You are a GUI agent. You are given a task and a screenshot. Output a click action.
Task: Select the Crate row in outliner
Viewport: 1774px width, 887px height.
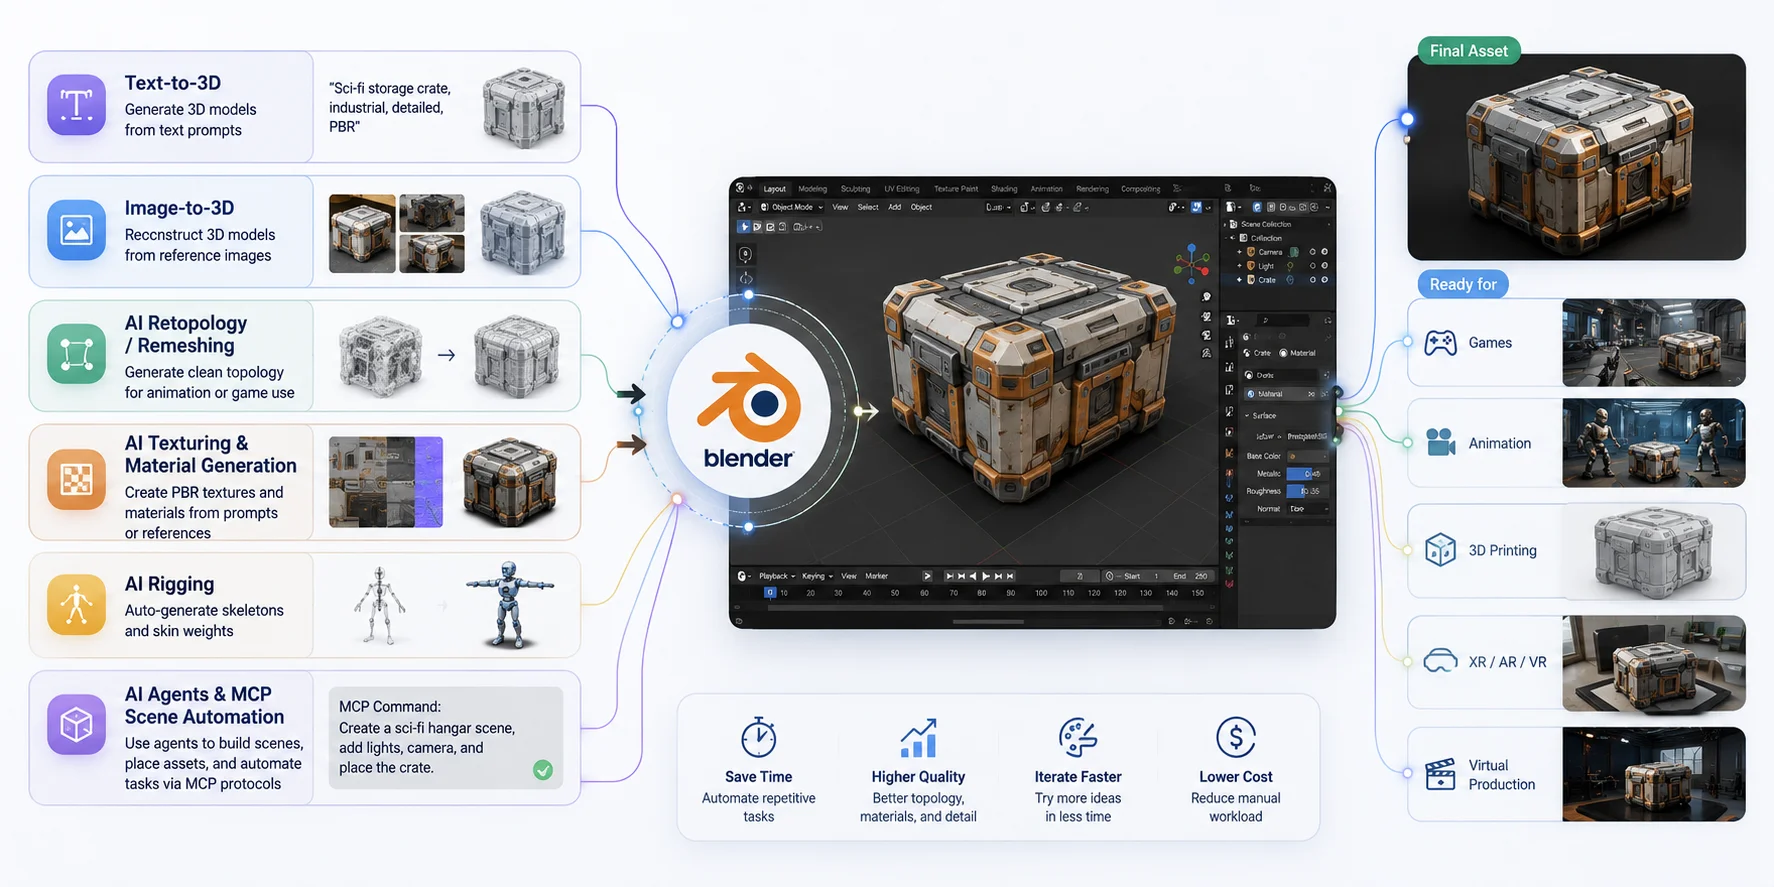pos(1278,280)
